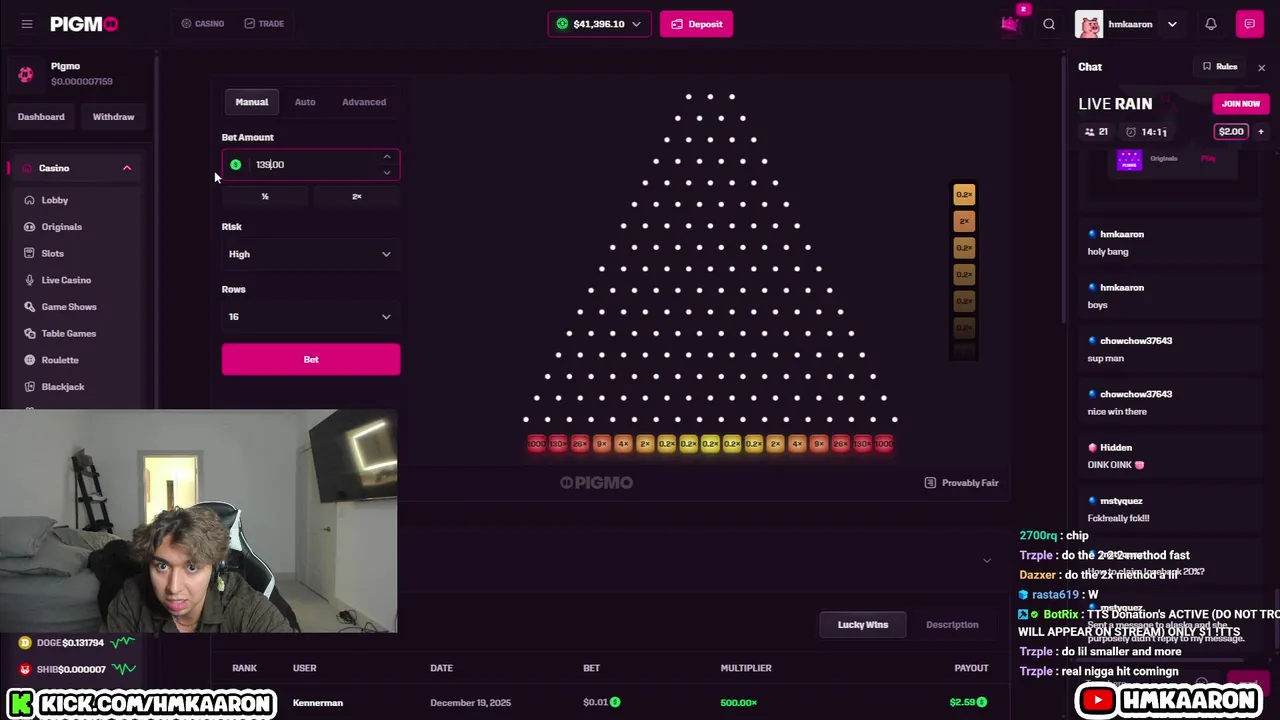The image size is (1280, 720).
Task: Open Trade in the top navigation
Action: (x=264, y=24)
